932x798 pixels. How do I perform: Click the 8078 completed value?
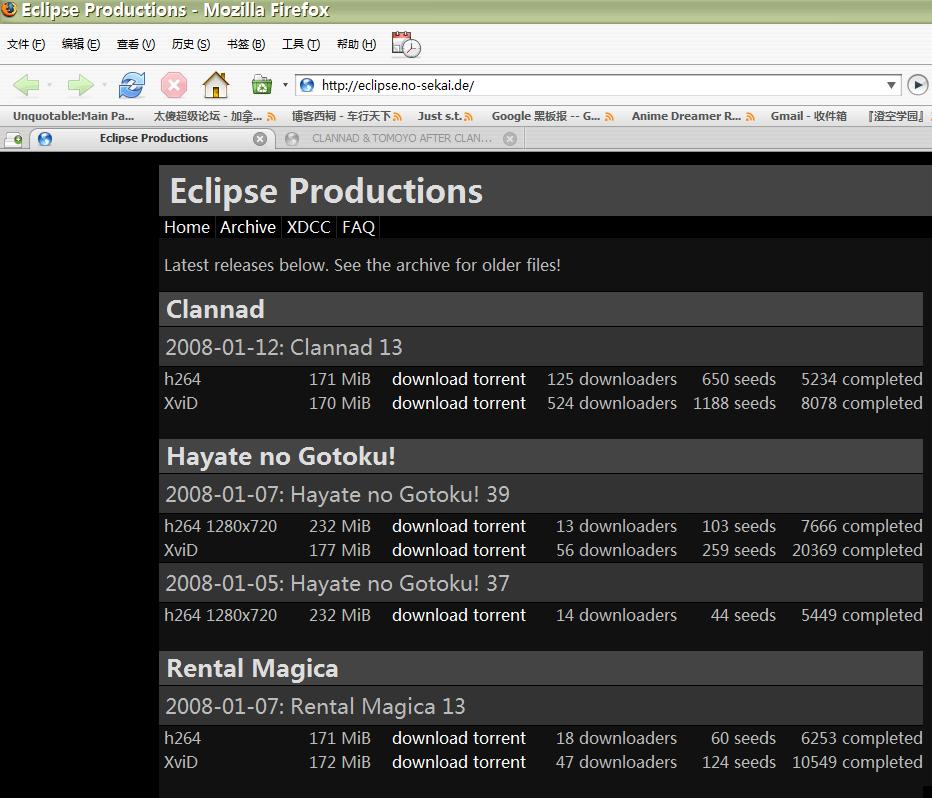(x=861, y=403)
